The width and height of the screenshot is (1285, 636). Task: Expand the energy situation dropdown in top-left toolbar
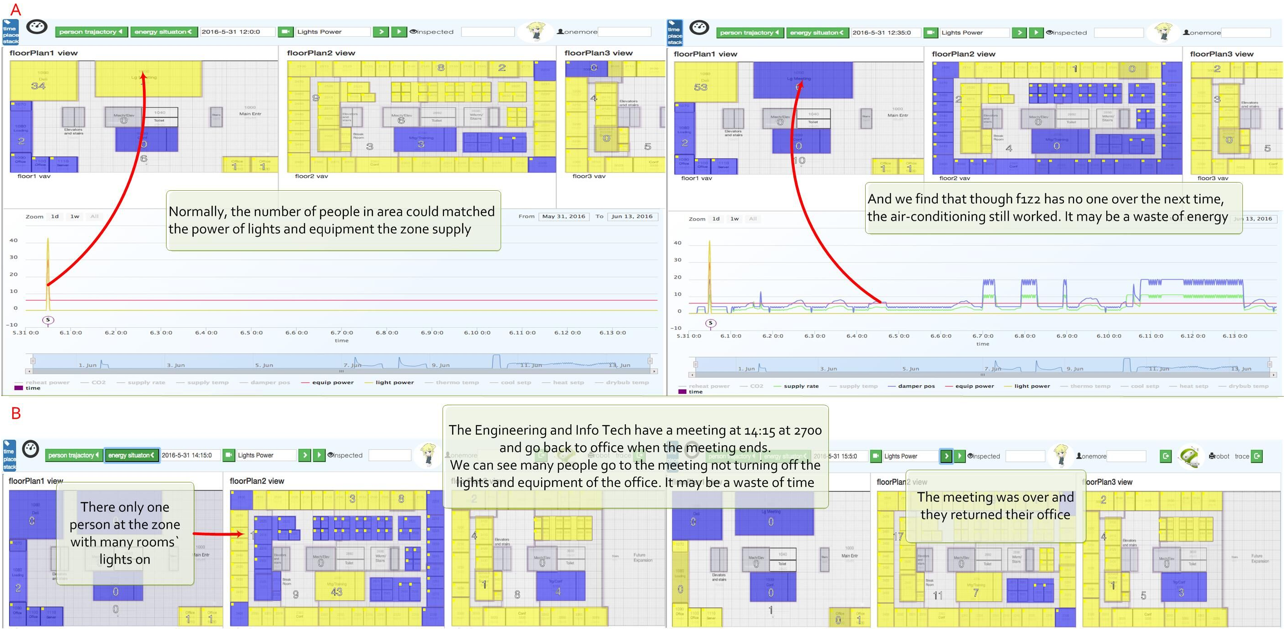tap(163, 32)
